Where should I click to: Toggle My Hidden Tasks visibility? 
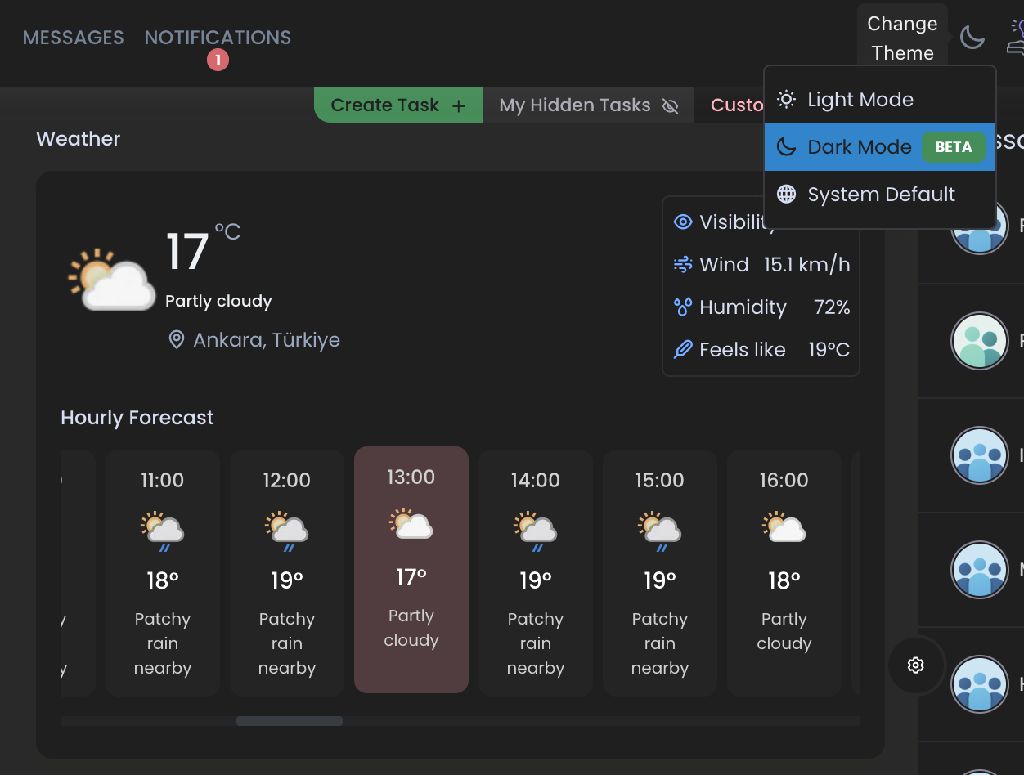[588, 105]
